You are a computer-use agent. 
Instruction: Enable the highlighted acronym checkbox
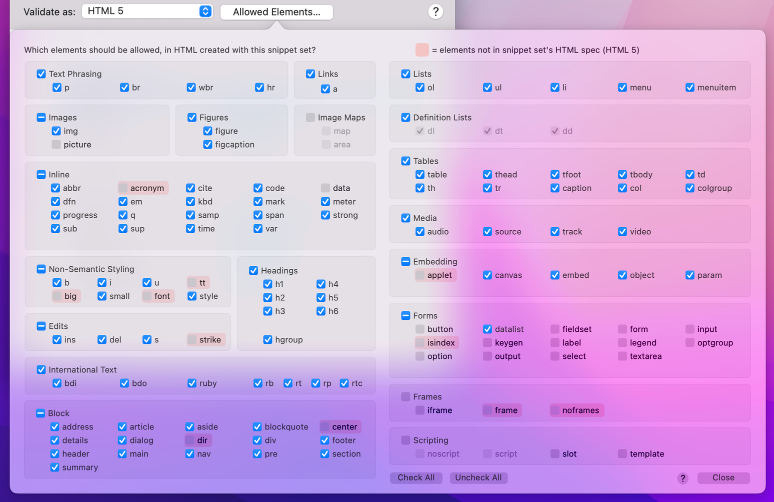tap(123, 188)
